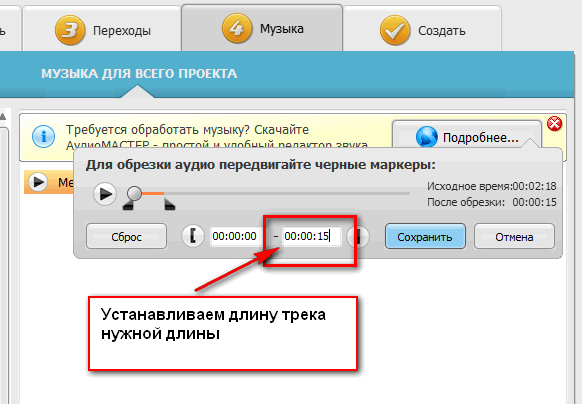Click the number 3 step icon
Image resolution: width=582 pixels, height=404 pixels.
pos(70,30)
